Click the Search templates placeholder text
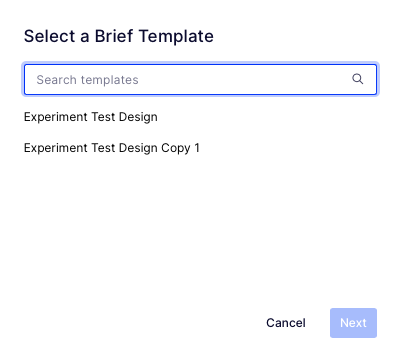 pos(87,80)
